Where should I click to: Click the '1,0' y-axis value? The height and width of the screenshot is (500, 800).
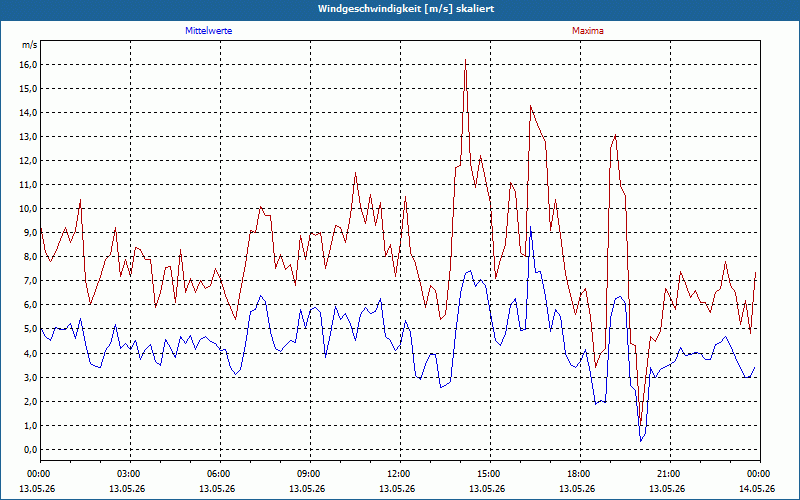(x=30, y=425)
